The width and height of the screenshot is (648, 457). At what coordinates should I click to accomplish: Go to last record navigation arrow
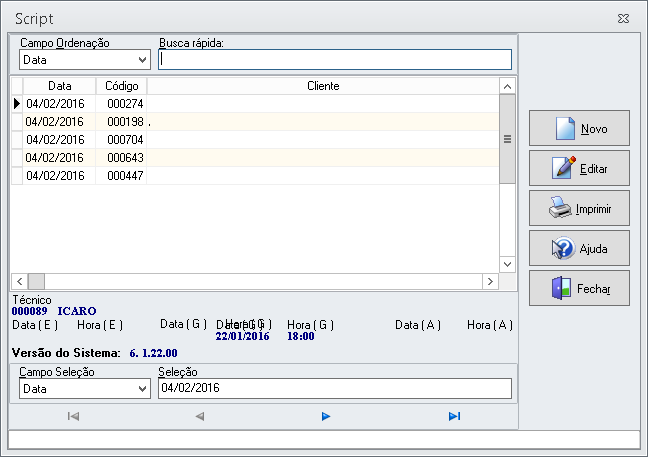pyautogui.click(x=455, y=416)
